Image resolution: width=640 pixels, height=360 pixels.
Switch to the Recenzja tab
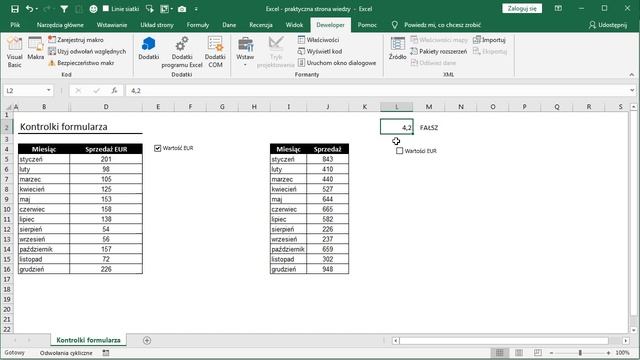[261, 25]
